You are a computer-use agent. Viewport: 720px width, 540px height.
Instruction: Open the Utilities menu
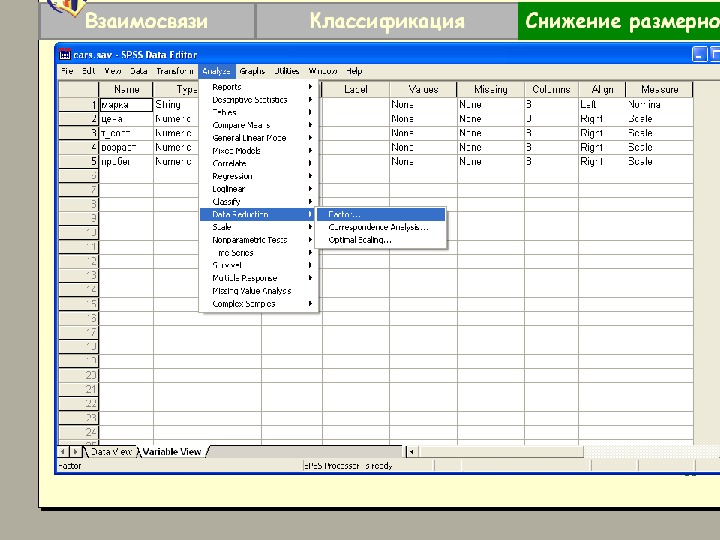287,71
